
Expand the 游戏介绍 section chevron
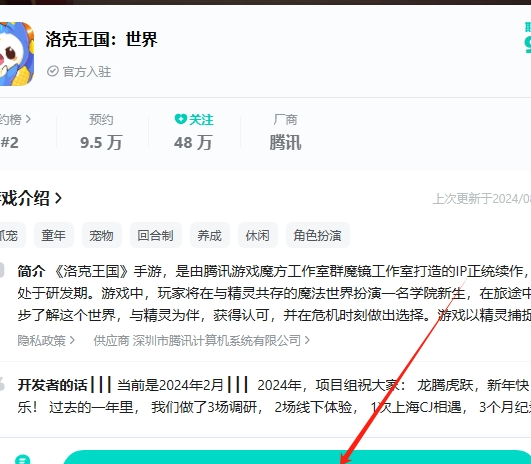pyautogui.click(x=58, y=198)
